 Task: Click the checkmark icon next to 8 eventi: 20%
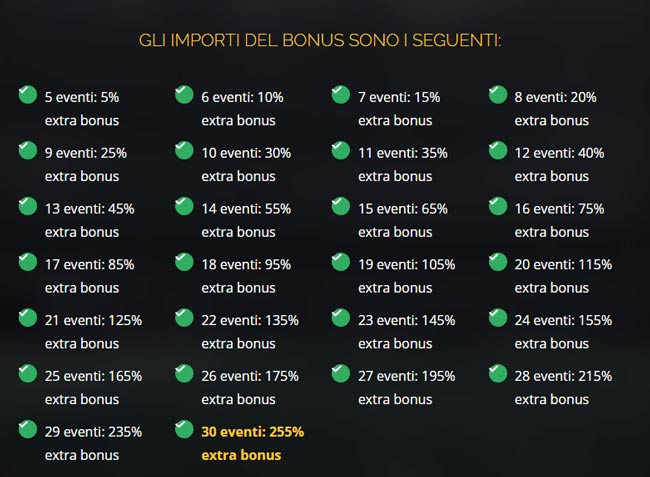pyautogui.click(x=497, y=95)
